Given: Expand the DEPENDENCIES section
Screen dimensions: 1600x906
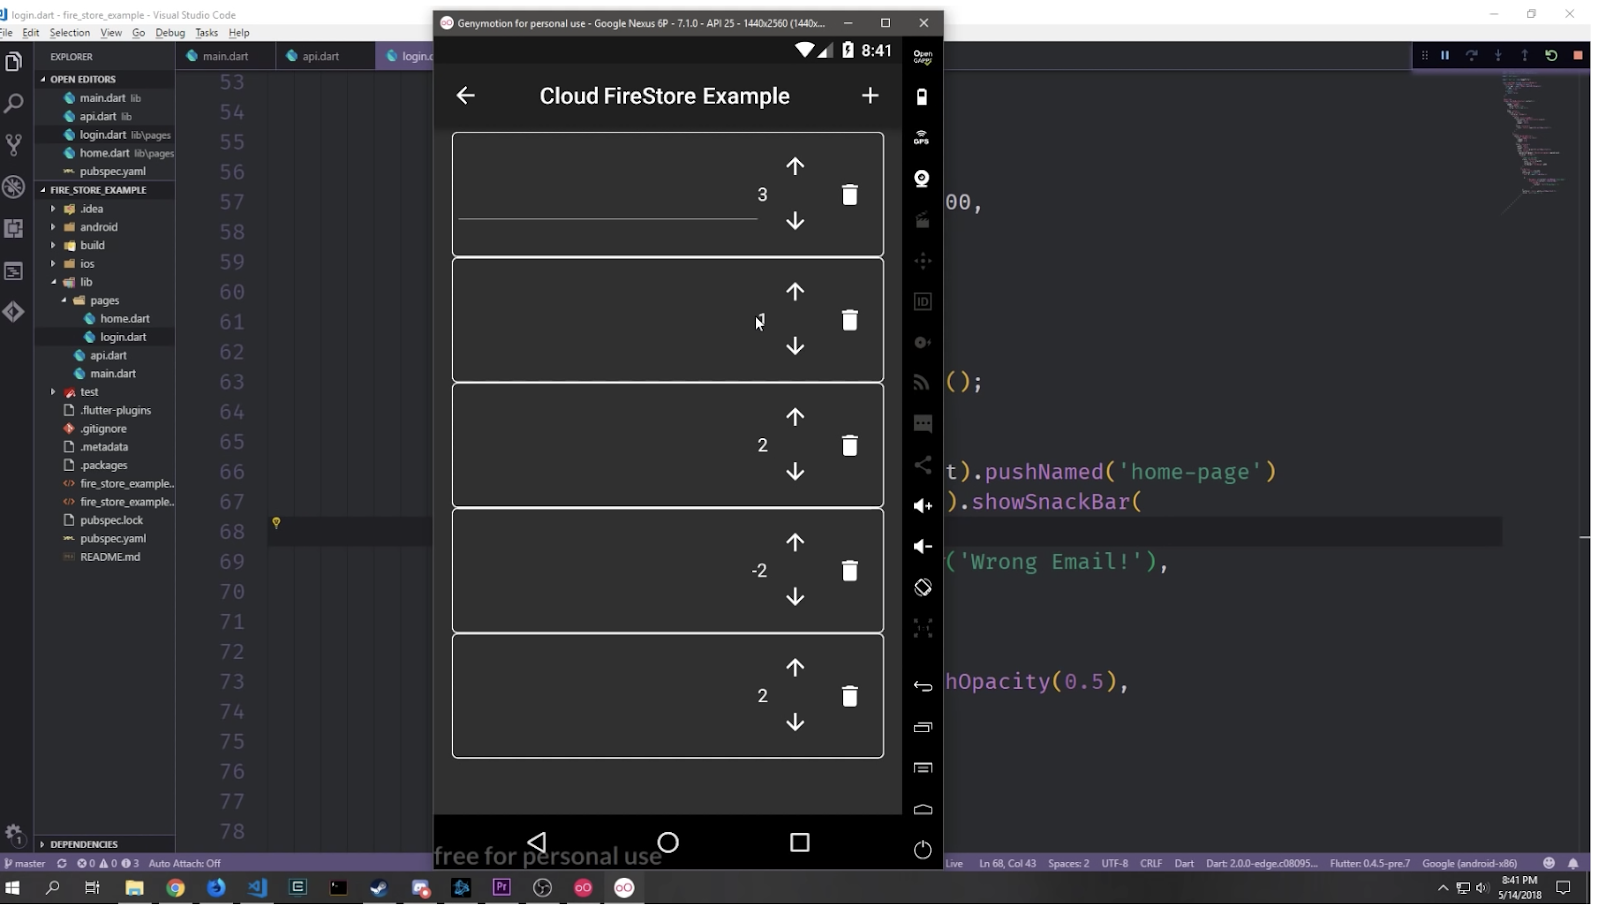Looking at the screenshot, I should (x=105, y=844).
